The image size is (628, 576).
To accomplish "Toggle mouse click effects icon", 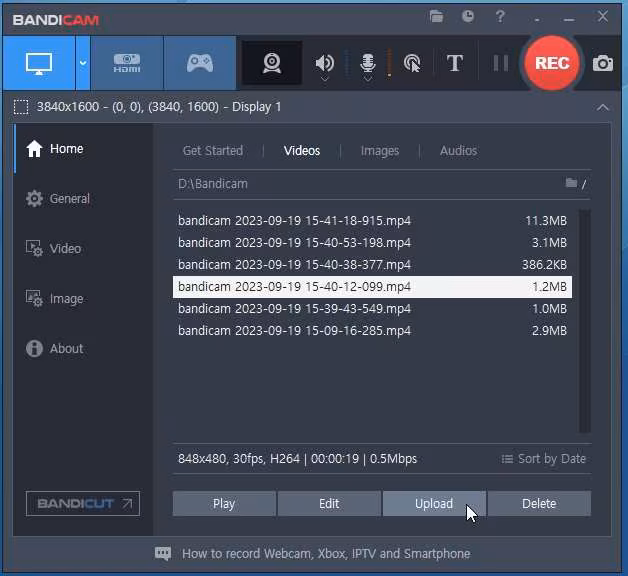I will click(412, 63).
